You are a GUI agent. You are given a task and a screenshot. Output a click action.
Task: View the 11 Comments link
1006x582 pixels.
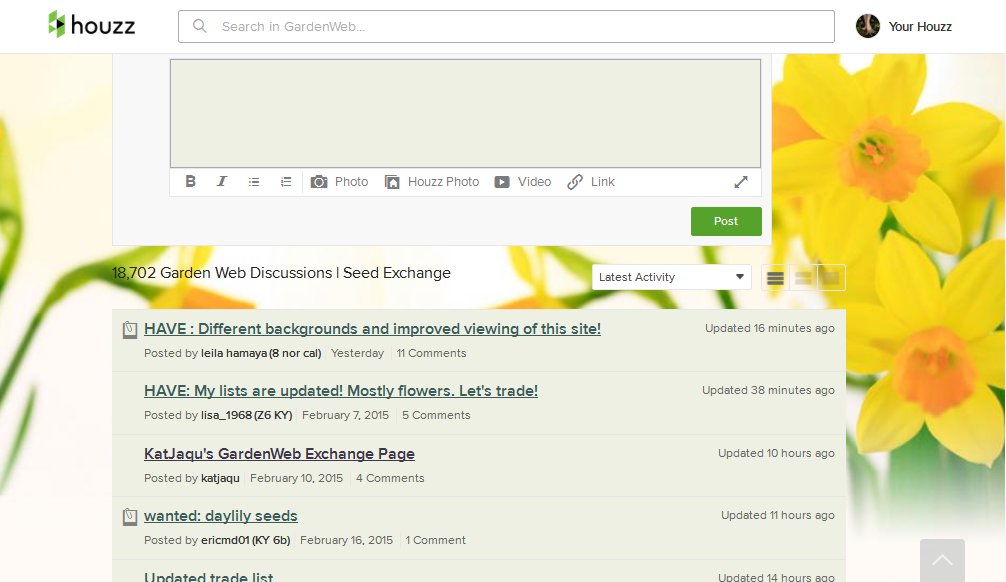[x=431, y=353]
